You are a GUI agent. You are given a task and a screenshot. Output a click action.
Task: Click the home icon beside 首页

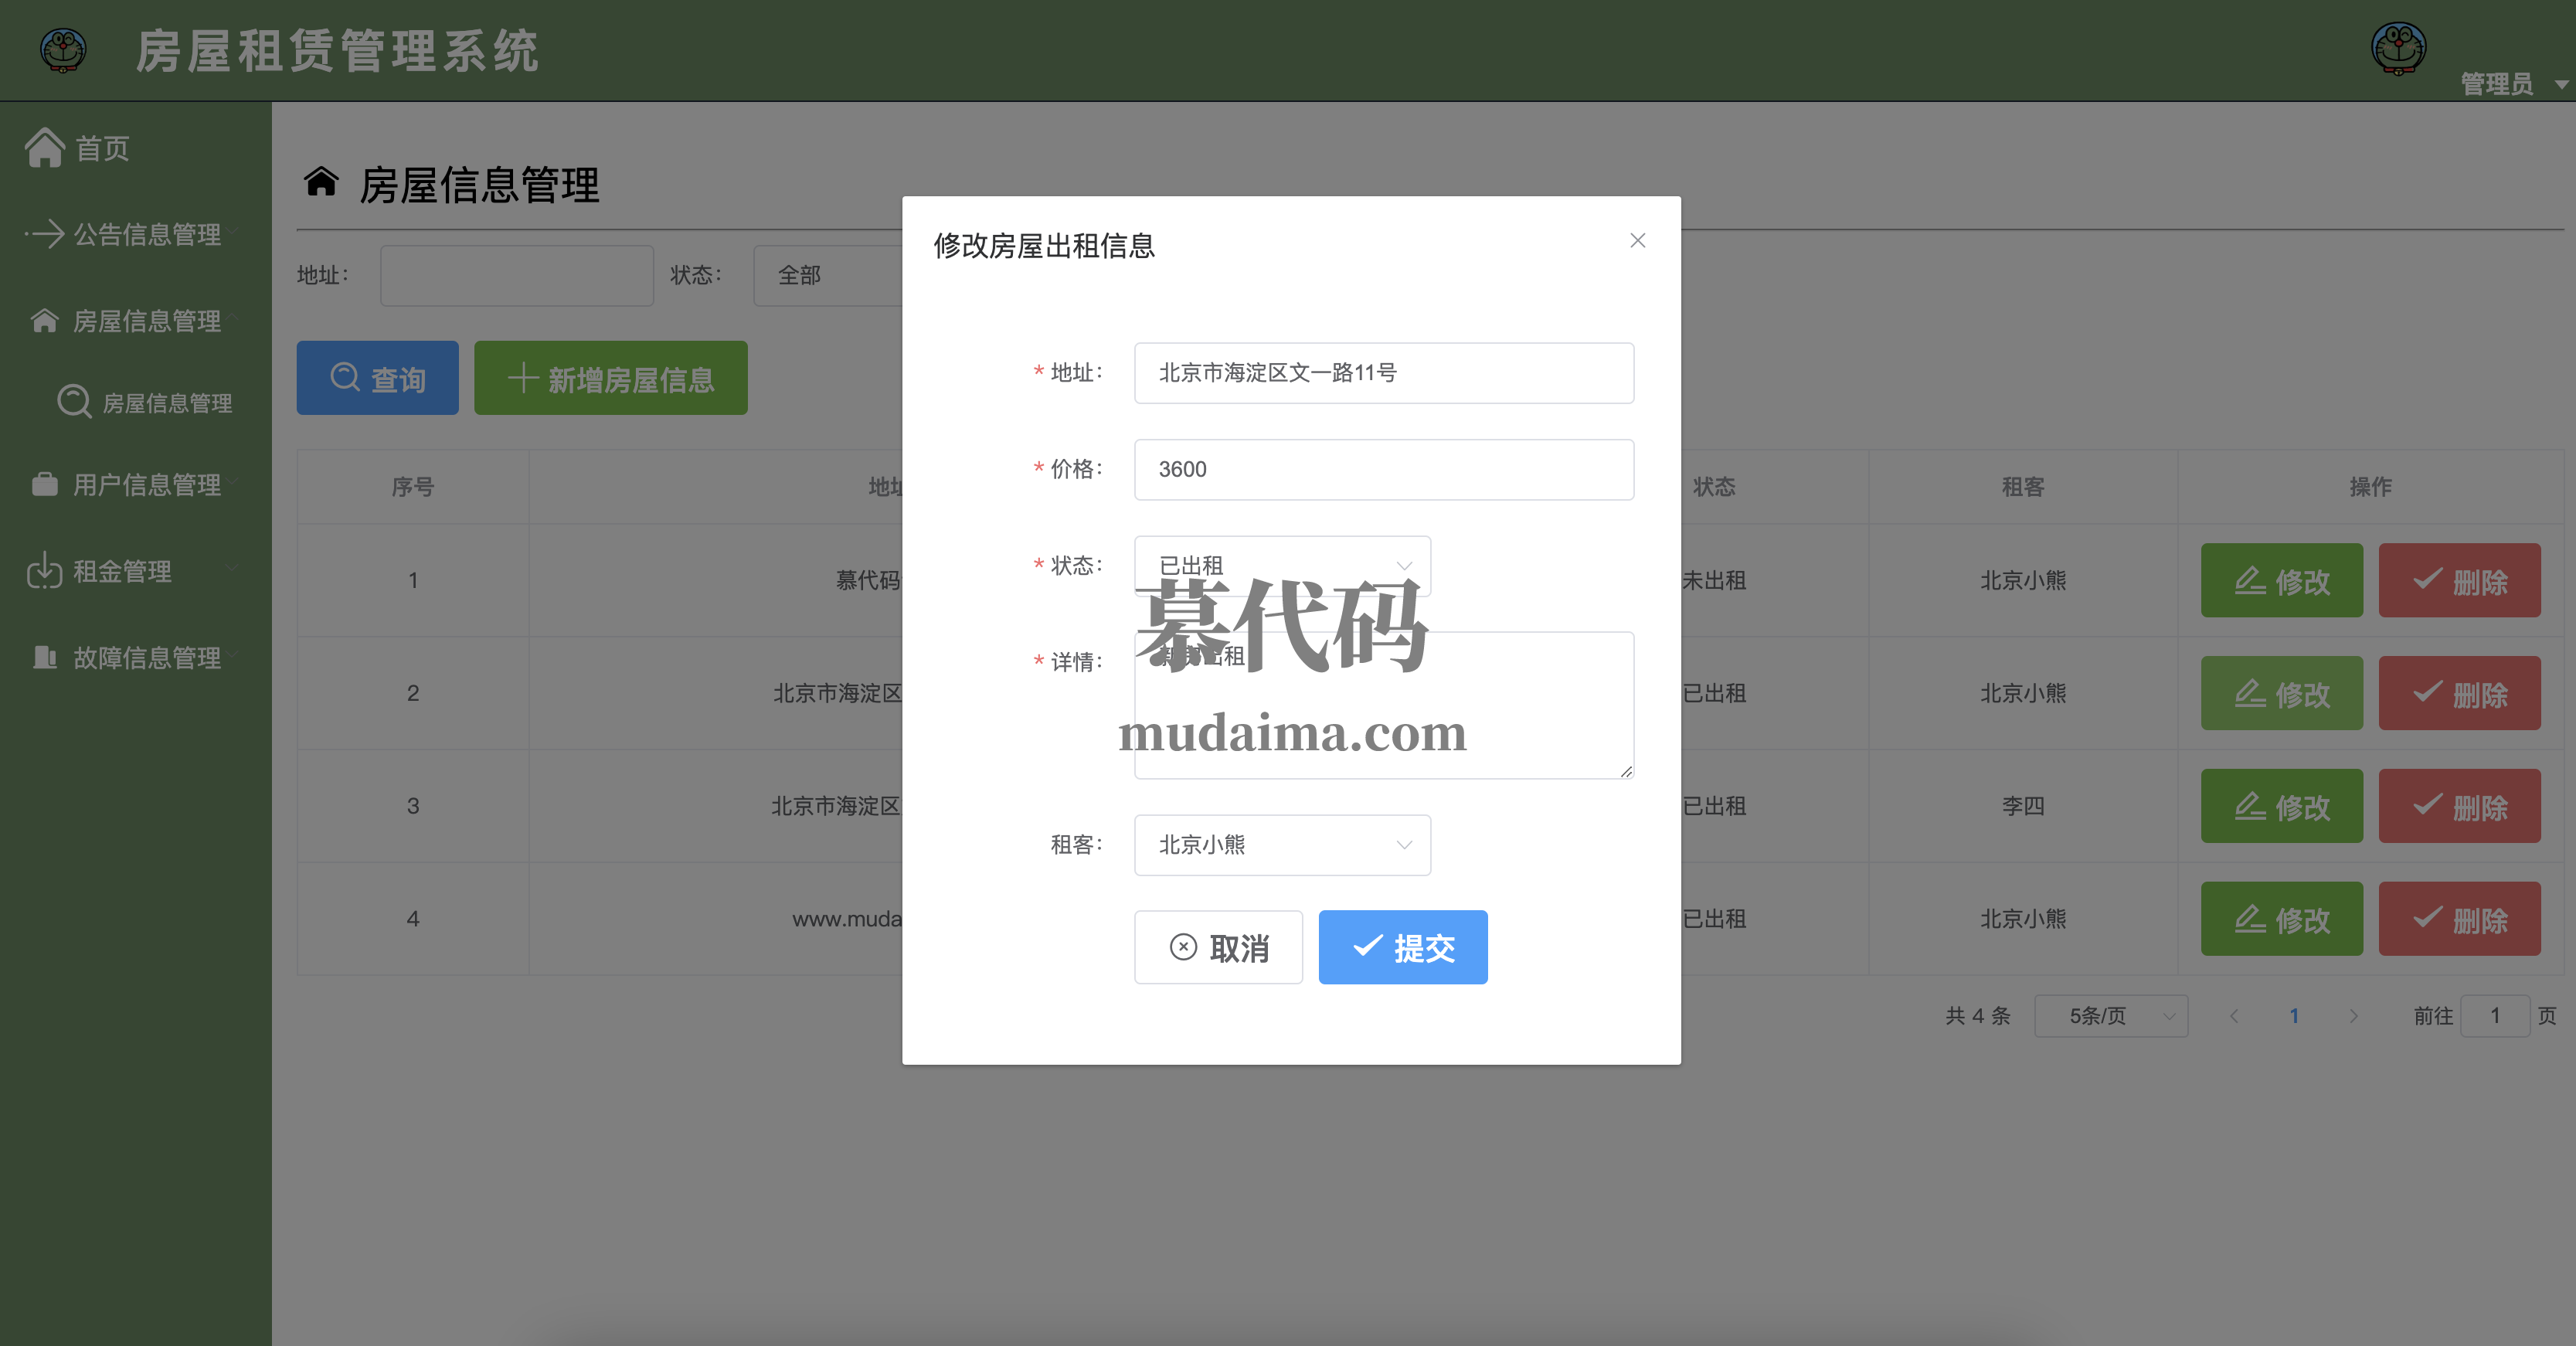[x=45, y=148]
